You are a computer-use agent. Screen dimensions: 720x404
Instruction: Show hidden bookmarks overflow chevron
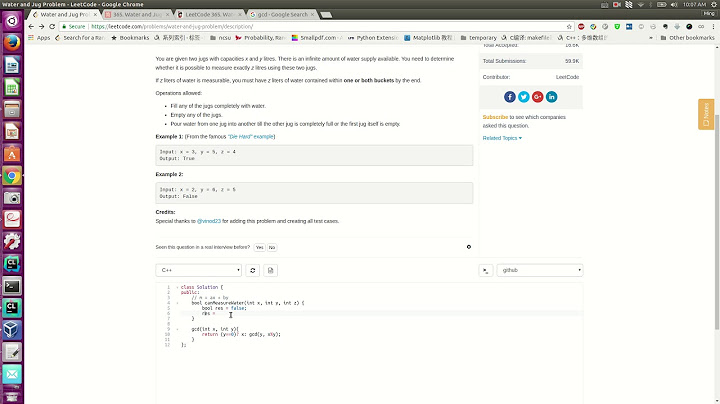(651, 38)
